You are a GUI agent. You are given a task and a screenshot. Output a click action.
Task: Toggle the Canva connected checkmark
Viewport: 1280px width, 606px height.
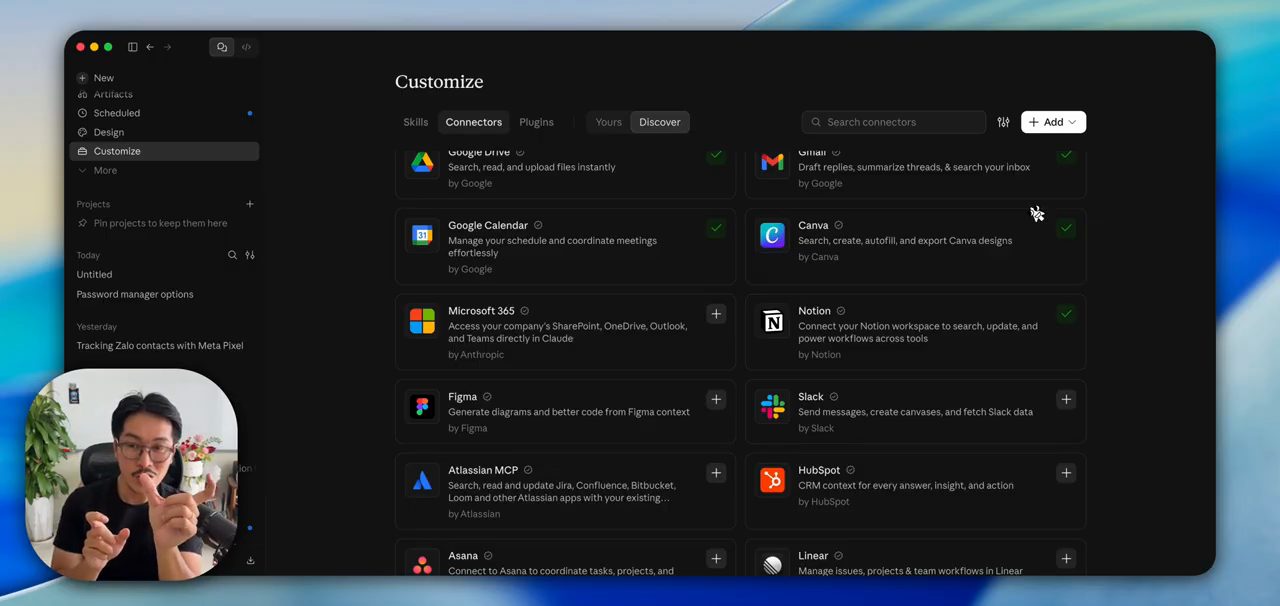click(x=1066, y=228)
